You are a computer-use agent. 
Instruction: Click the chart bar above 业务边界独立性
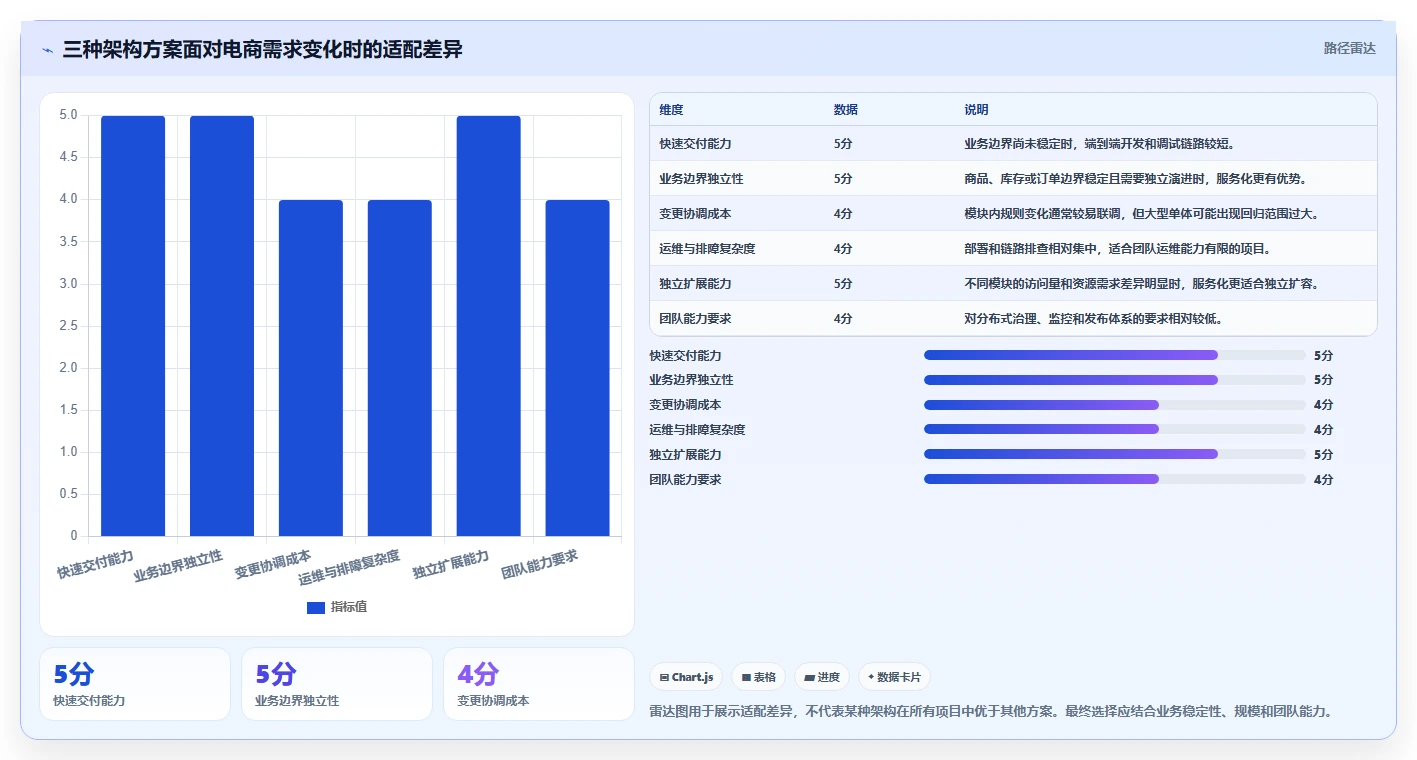pyautogui.click(x=222, y=326)
